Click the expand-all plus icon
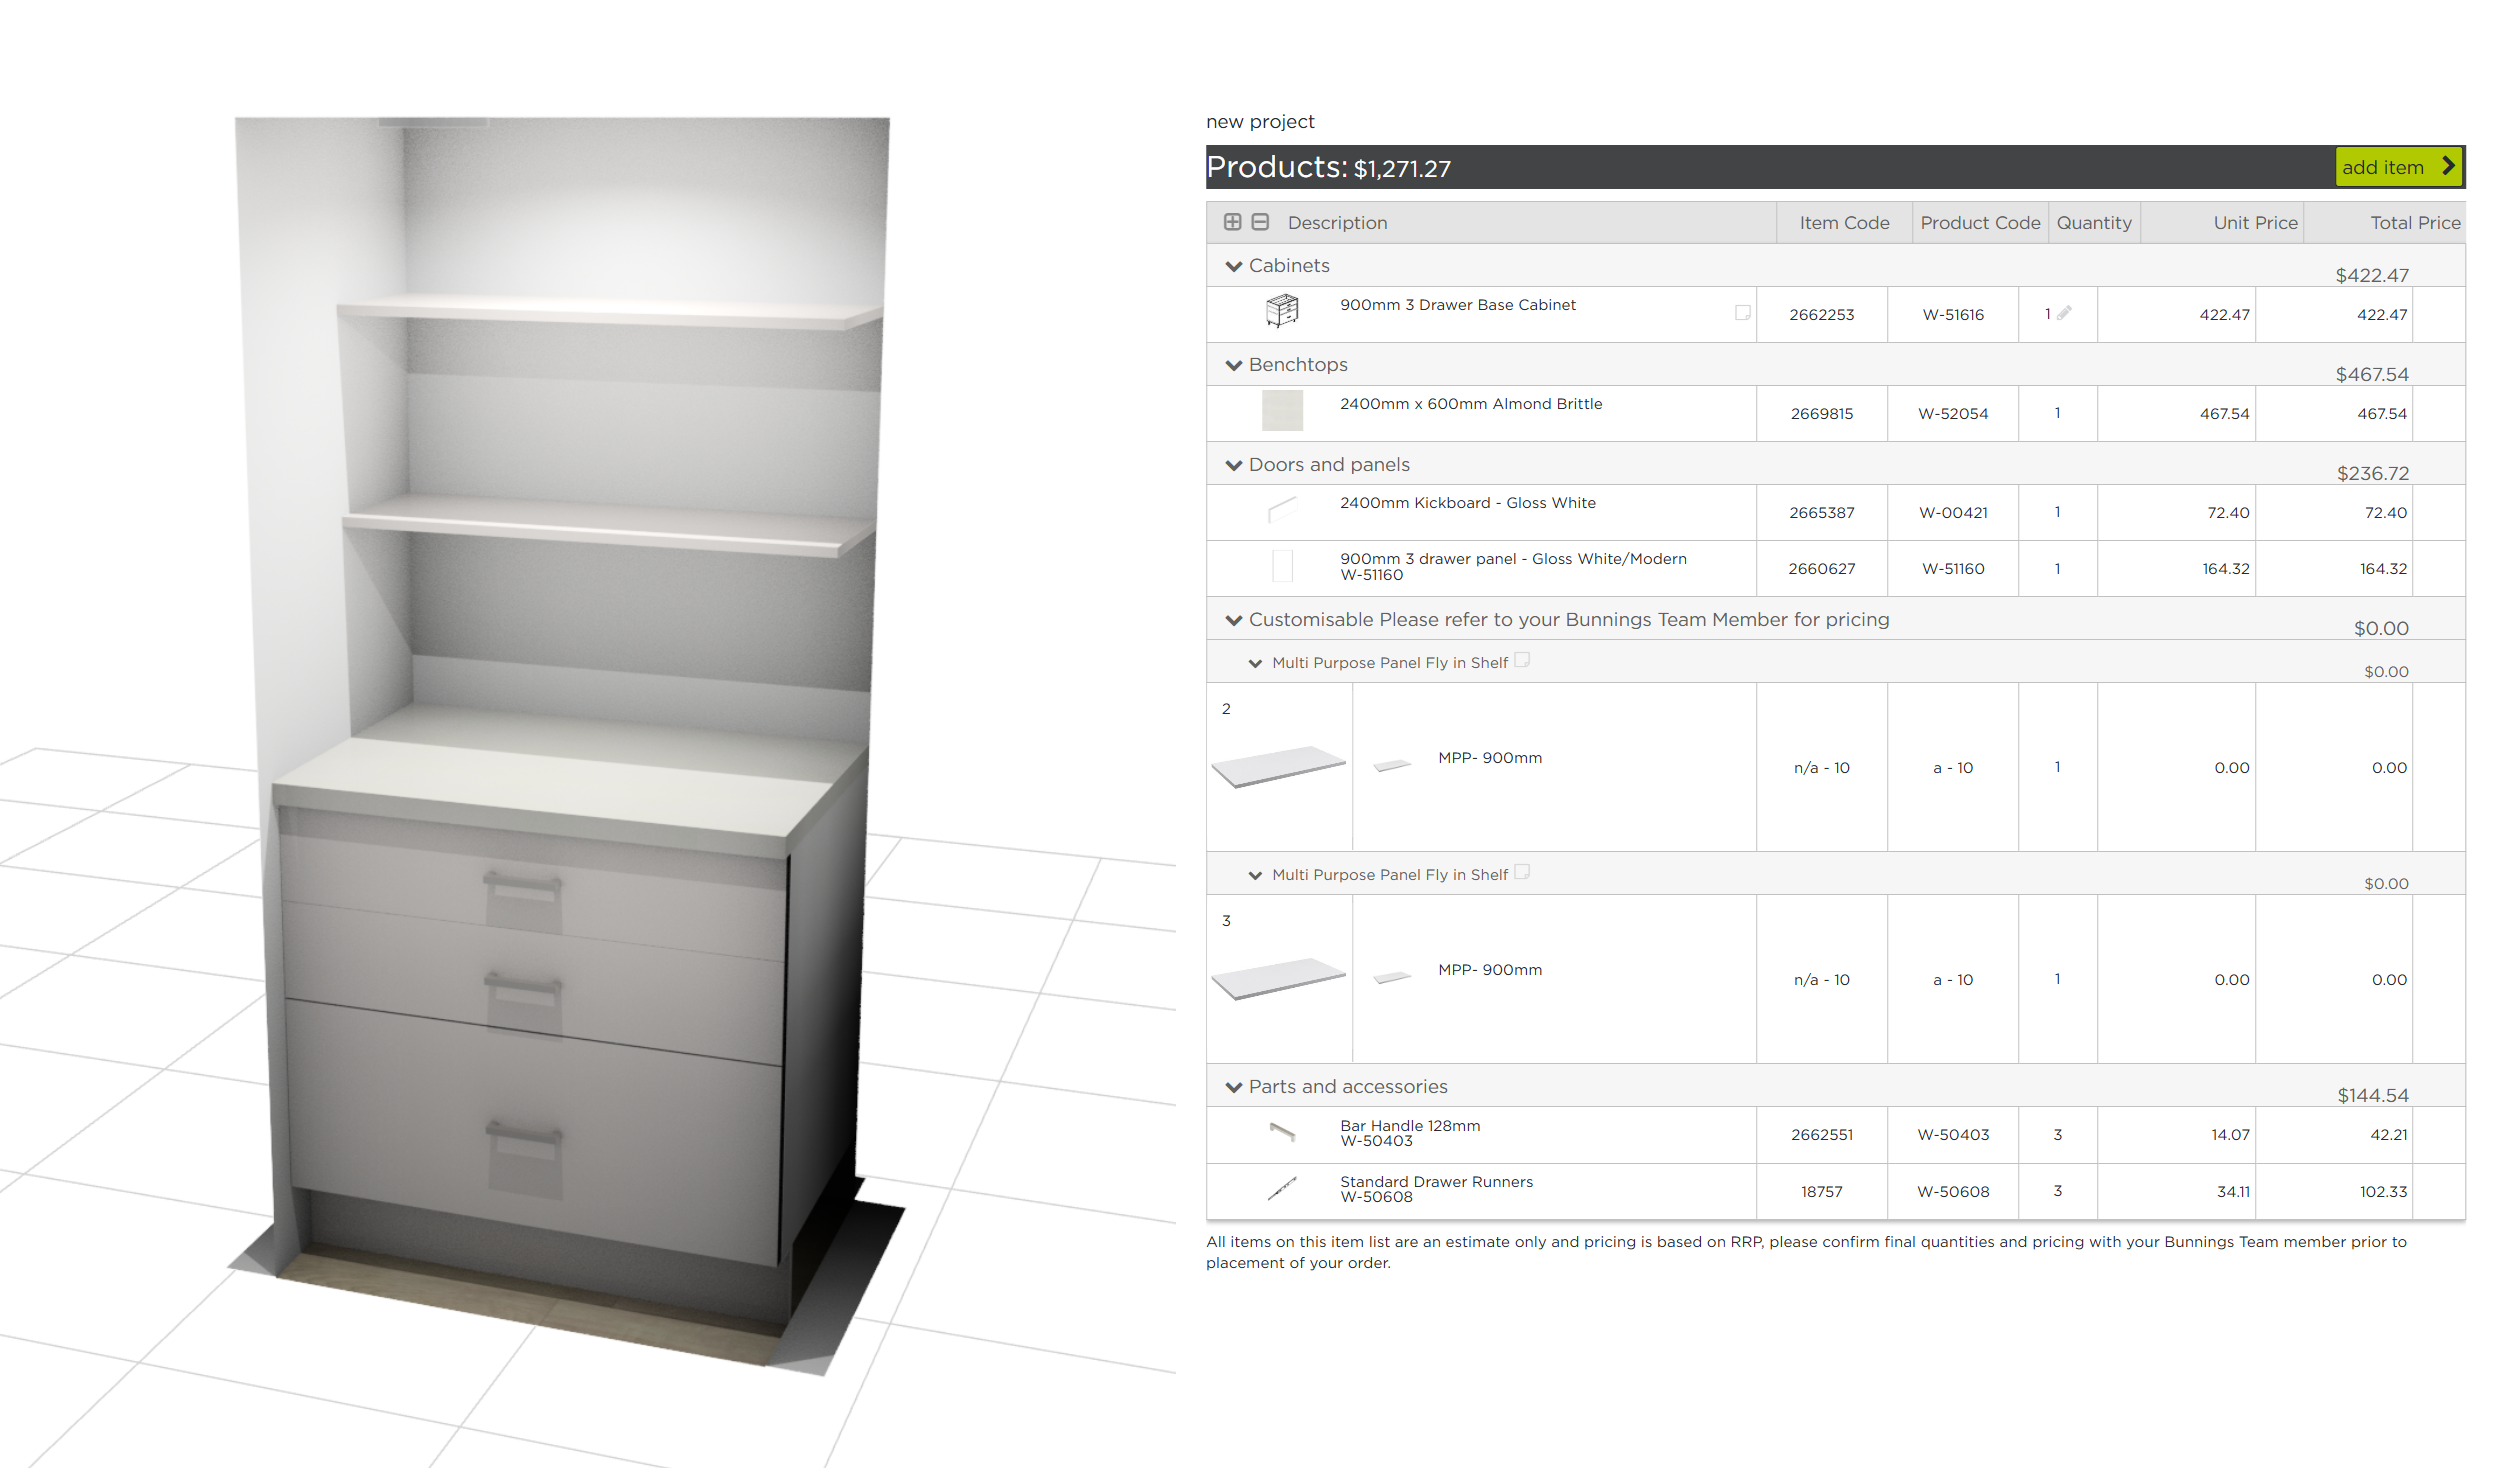 point(1232,222)
